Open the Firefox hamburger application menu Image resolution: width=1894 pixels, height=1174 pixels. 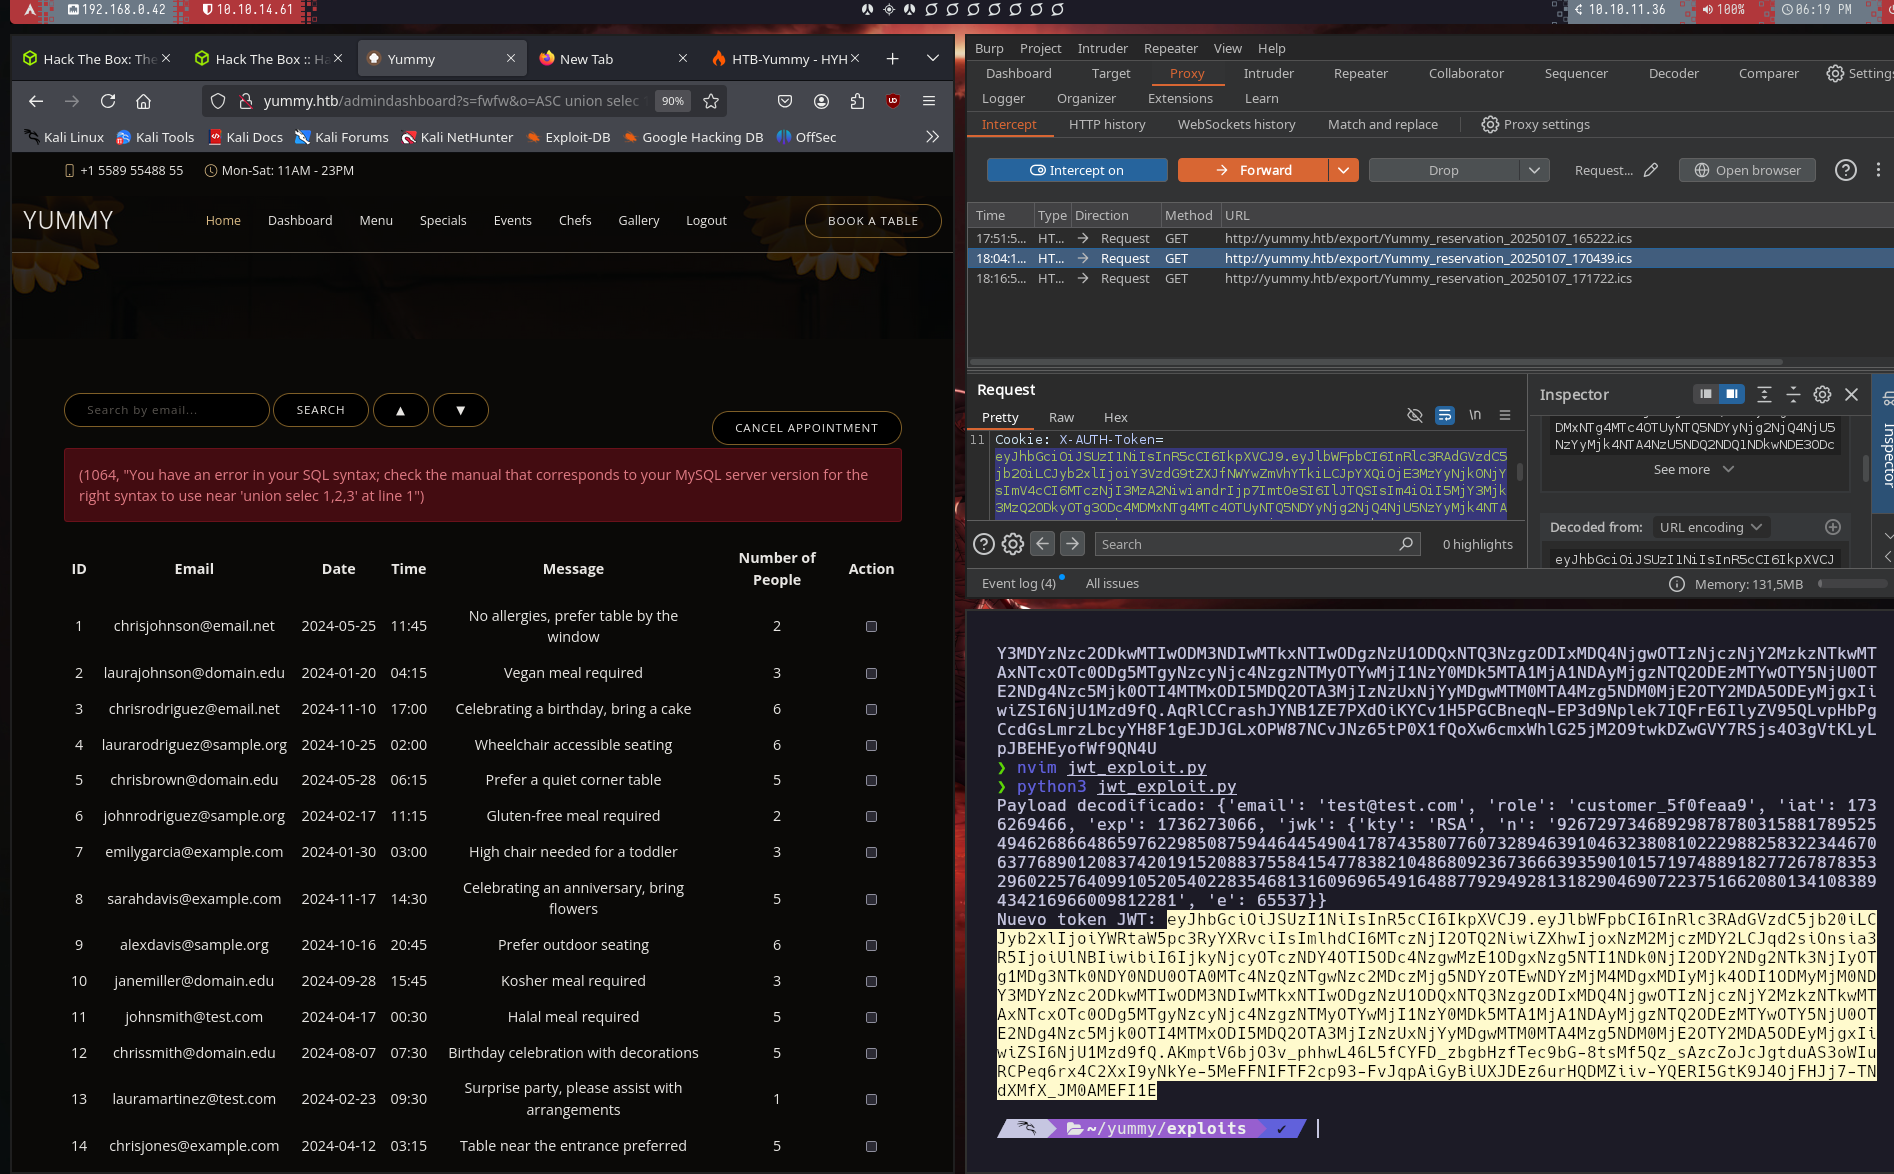929,101
